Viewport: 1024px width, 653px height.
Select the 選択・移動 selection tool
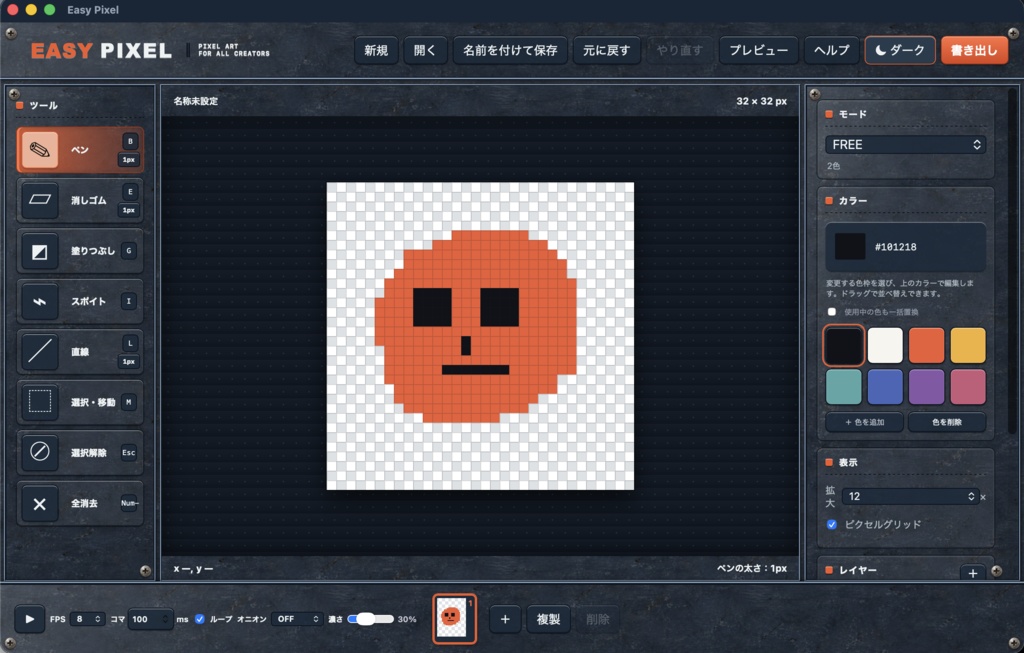(80, 402)
